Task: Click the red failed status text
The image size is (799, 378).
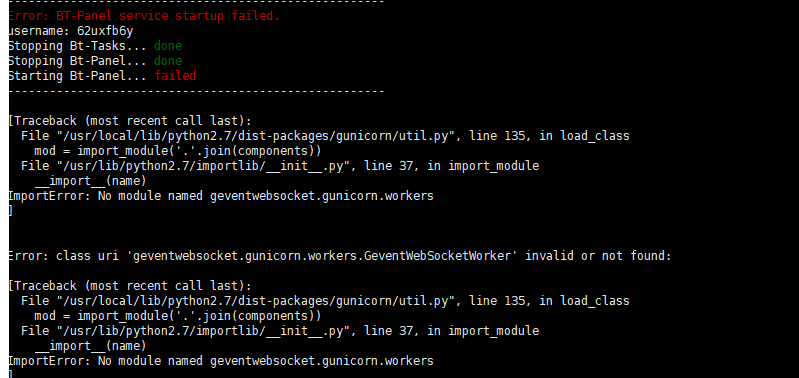Action: 175,76
